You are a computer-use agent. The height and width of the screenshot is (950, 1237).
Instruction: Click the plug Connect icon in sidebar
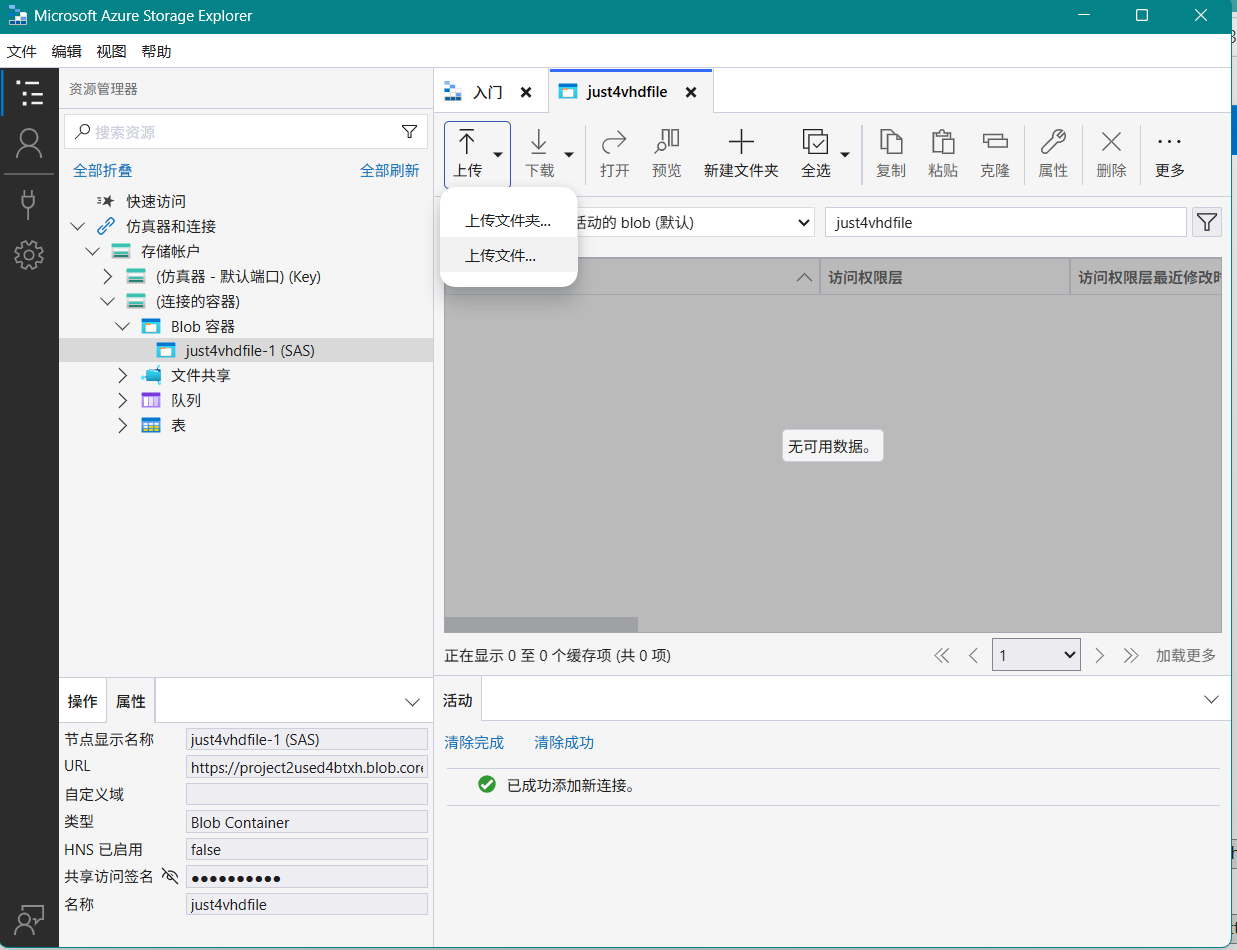click(x=29, y=204)
